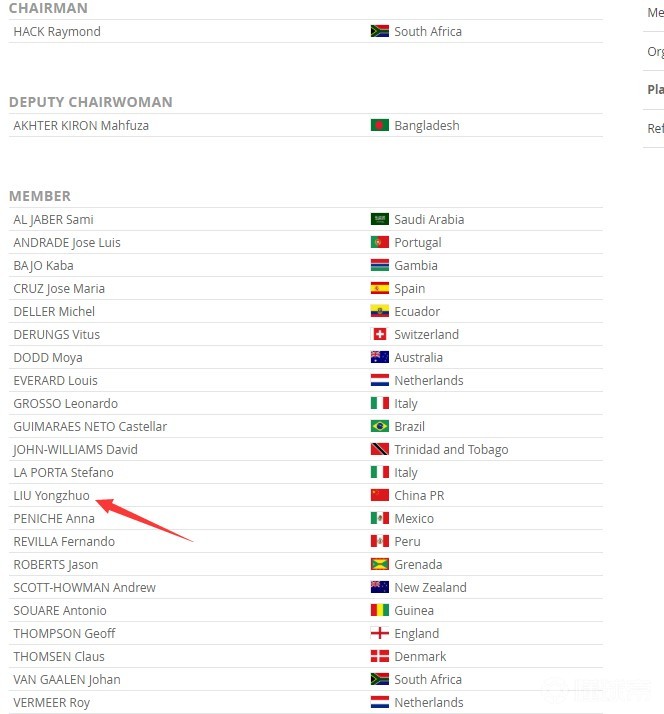Image resolution: width=664 pixels, height=714 pixels.
Task: Click member name THOMPSON Geoff
Action: [64, 634]
